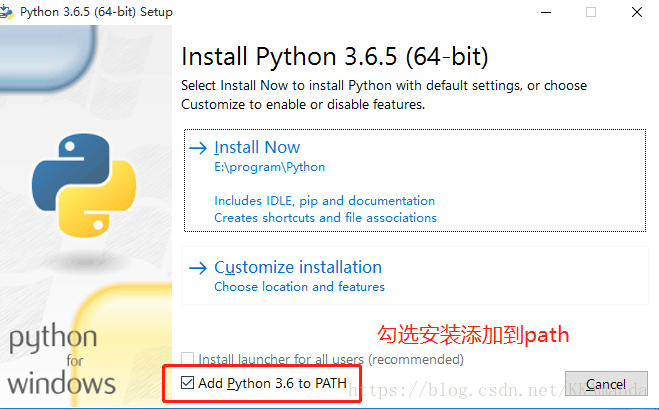Click the Python snake logo
This screenshot has height=410, width=659.
click(84, 185)
